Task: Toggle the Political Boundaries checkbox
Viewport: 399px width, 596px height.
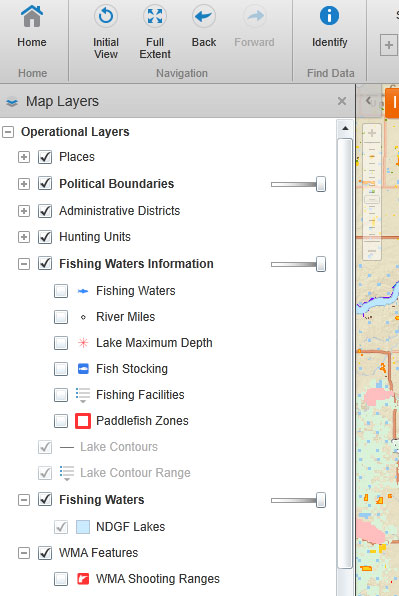Action: point(45,184)
